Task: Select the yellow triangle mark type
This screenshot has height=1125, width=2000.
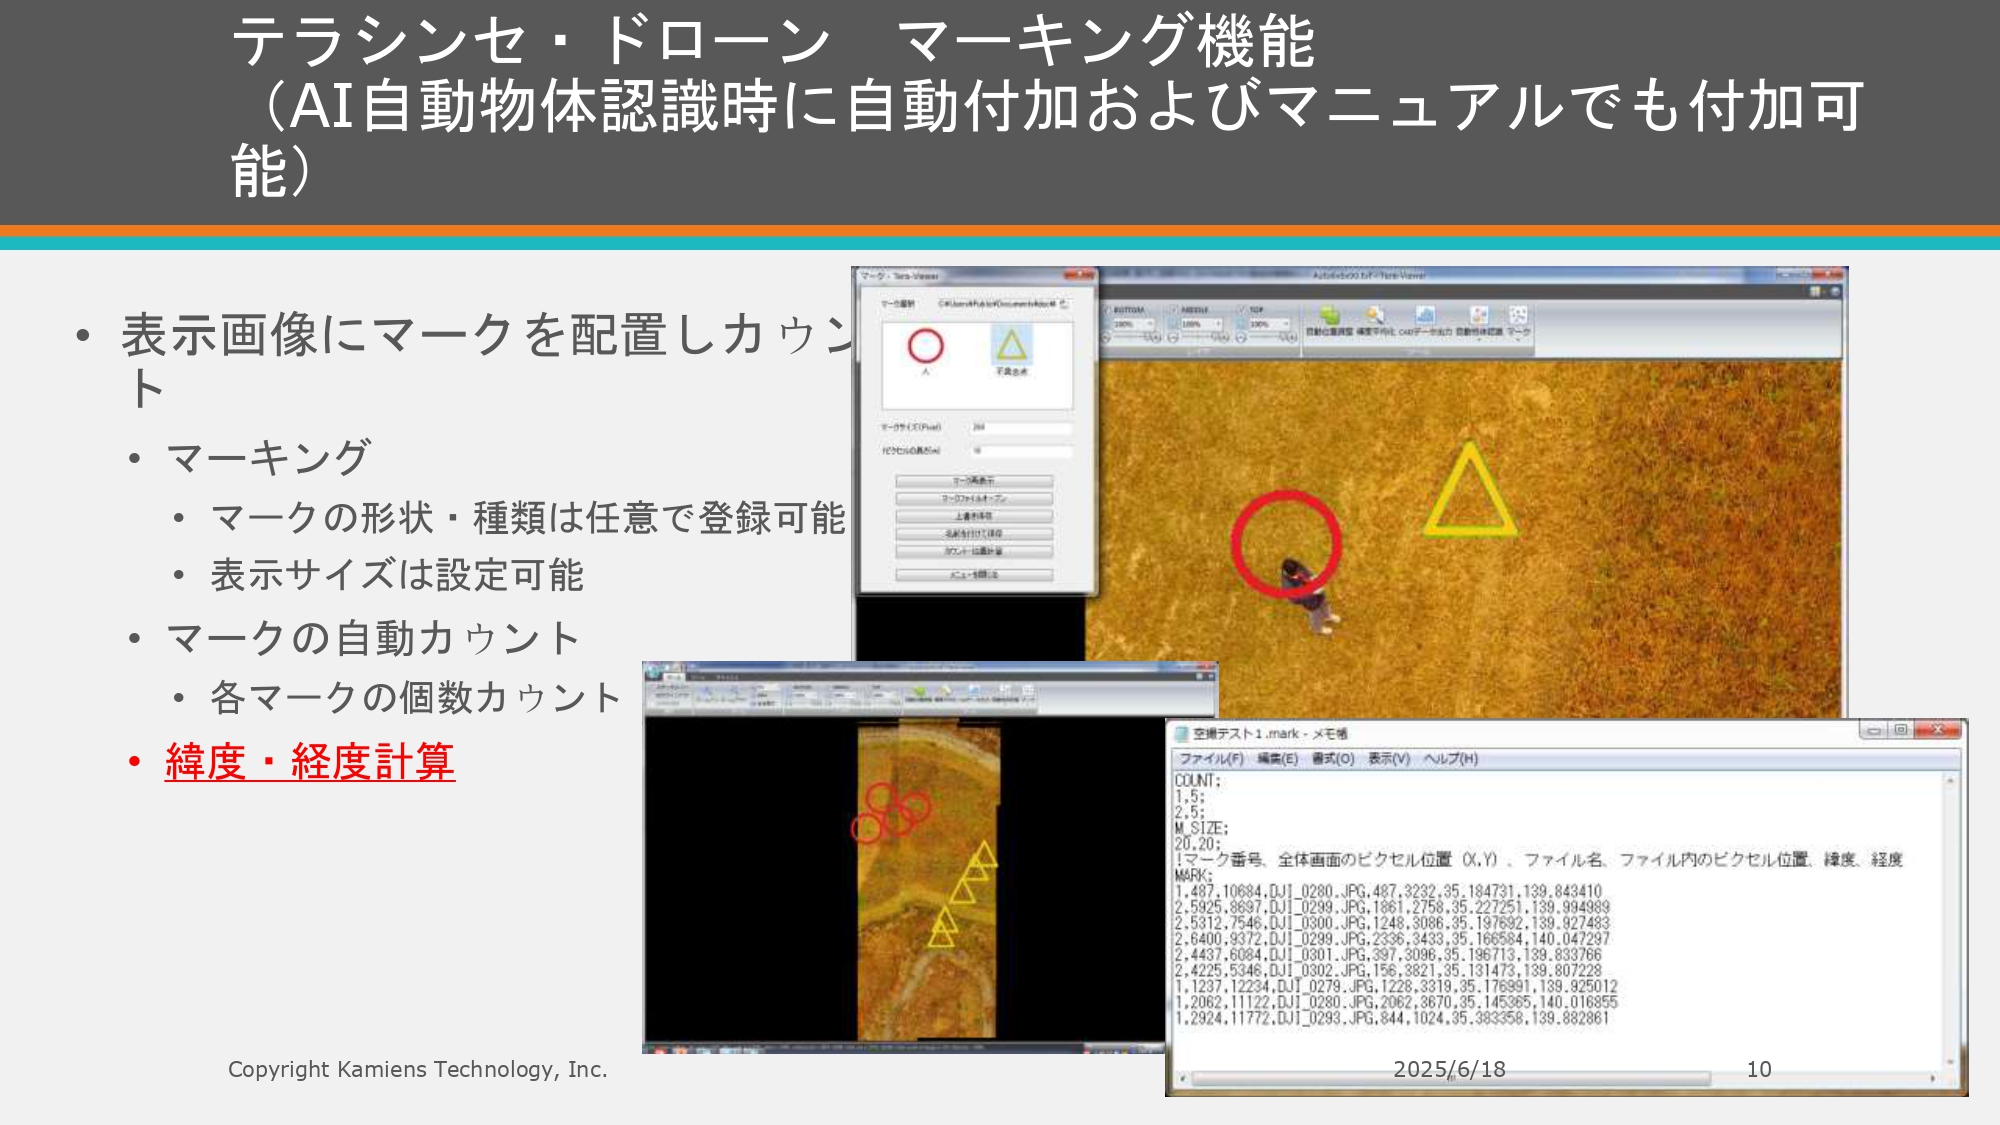Action: pyautogui.click(x=1011, y=345)
